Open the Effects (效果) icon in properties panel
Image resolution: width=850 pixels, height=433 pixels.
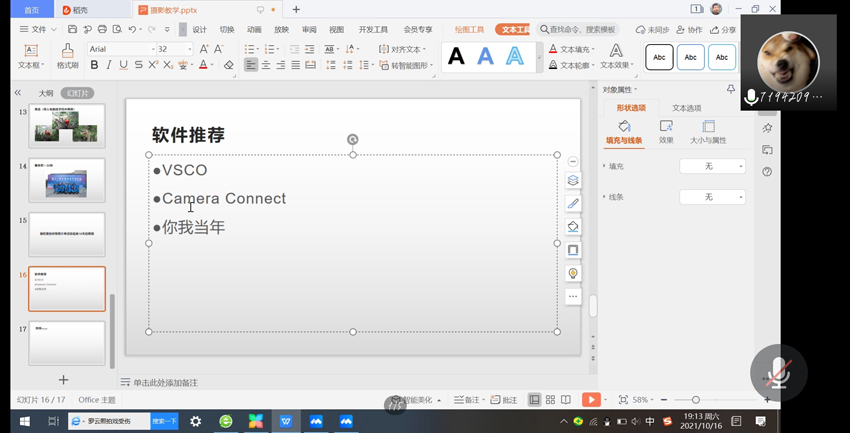click(666, 131)
